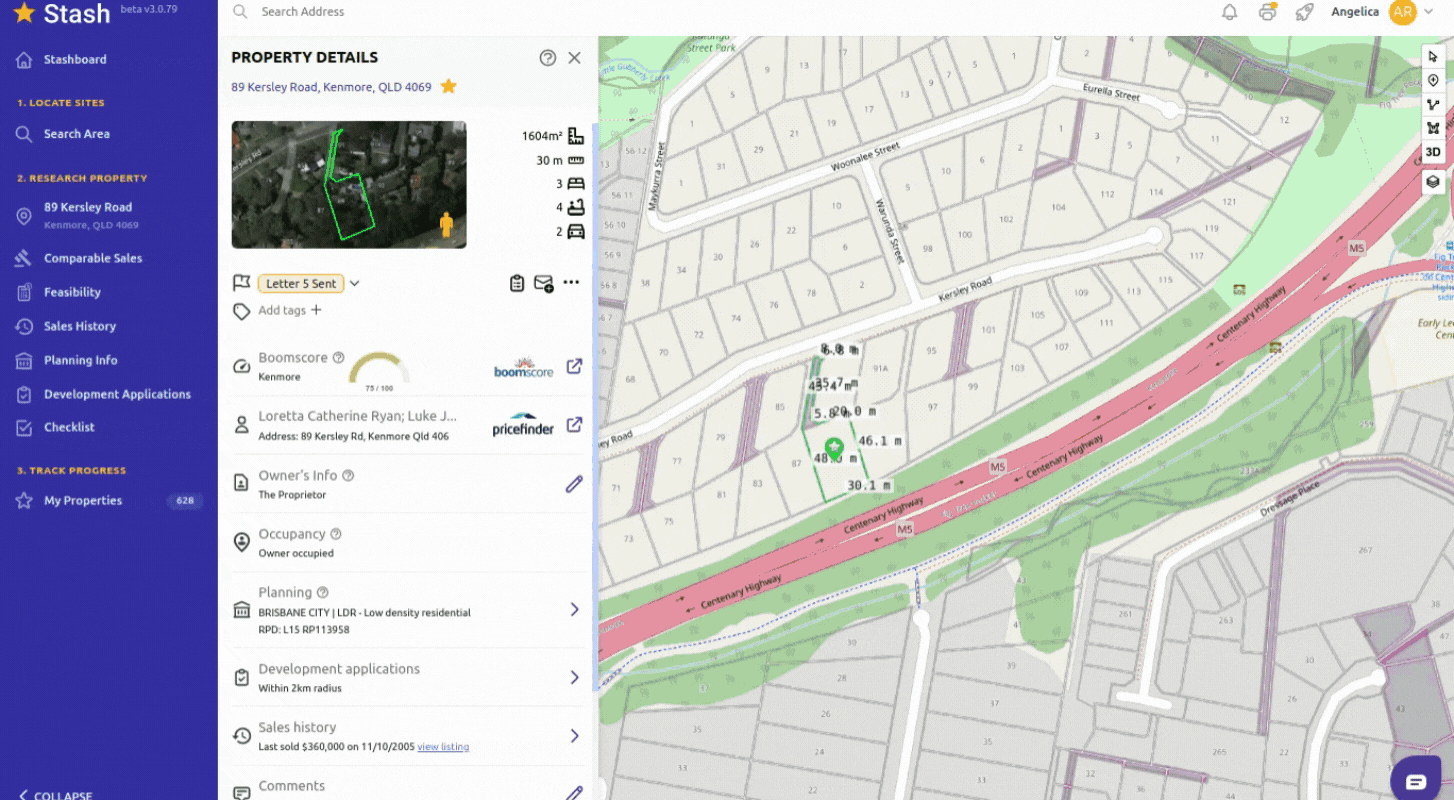Open the notifications bell

point(1230,12)
